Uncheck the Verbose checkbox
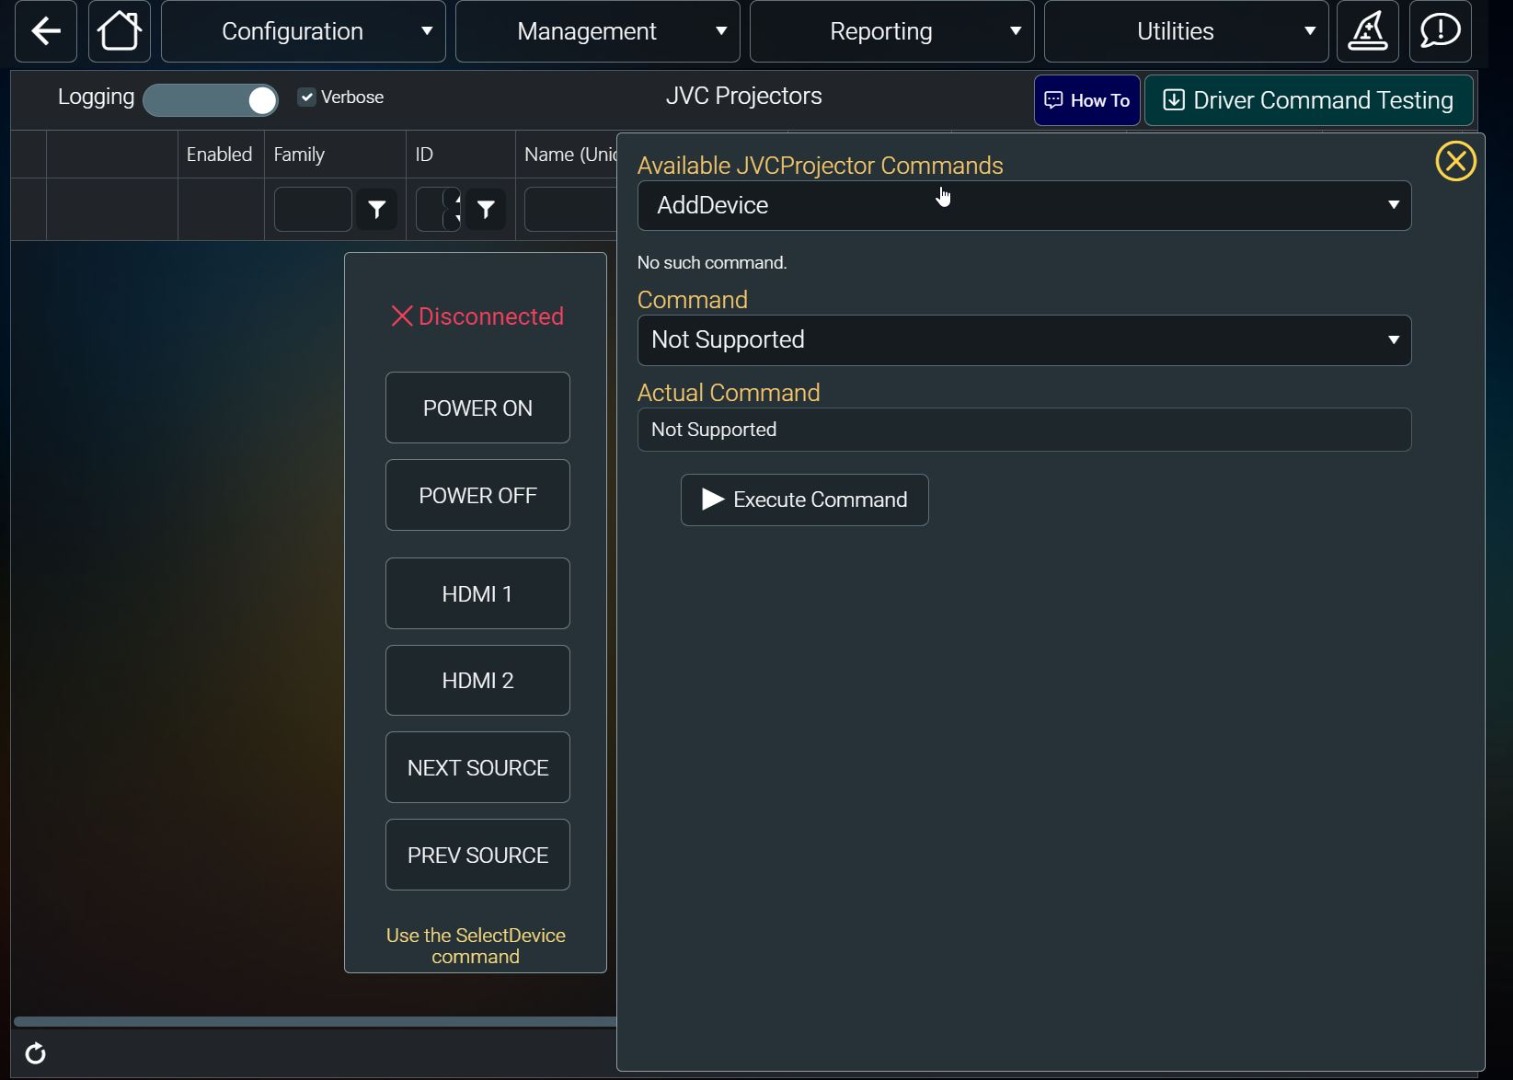 pyautogui.click(x=307, y=97)
